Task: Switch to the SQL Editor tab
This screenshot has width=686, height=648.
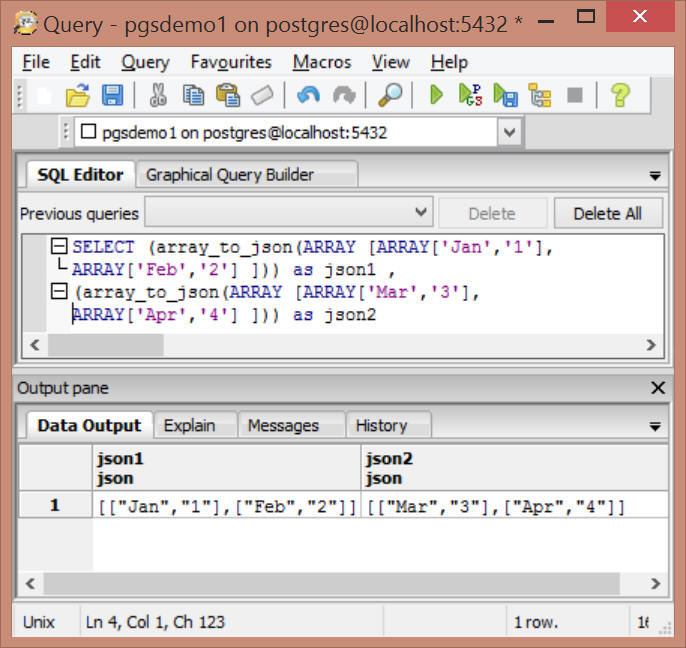Action: (80, 175)
